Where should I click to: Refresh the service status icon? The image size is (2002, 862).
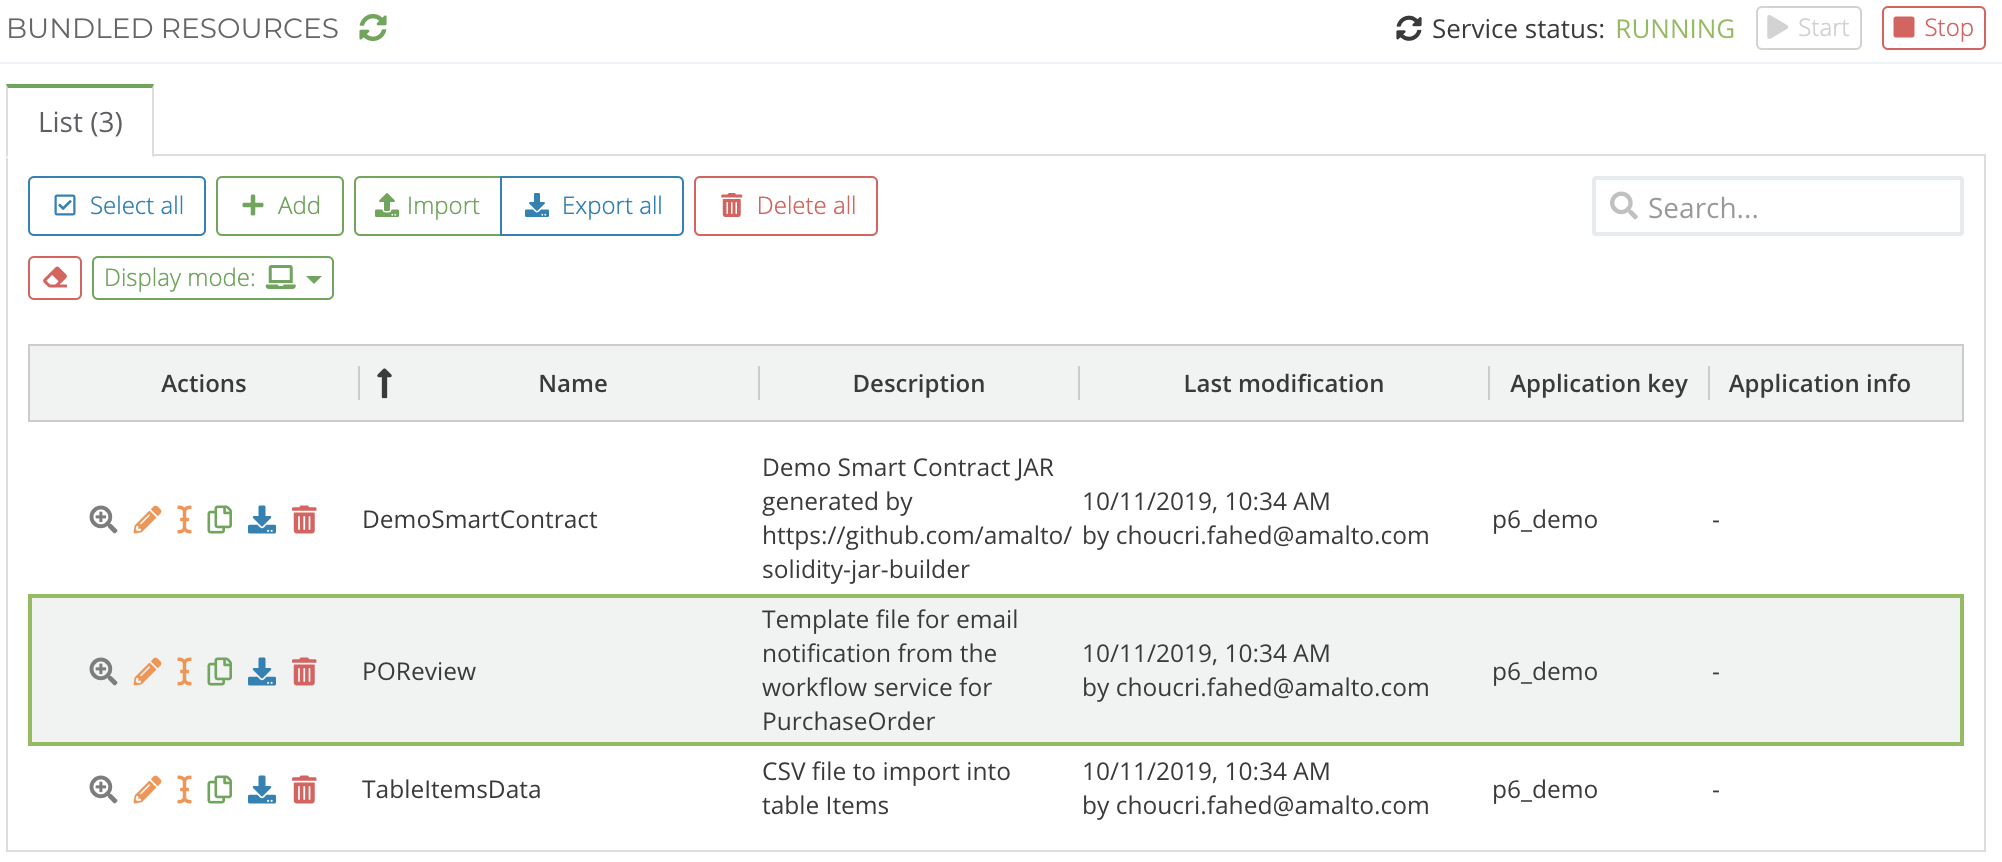(x=1408, y=29)
